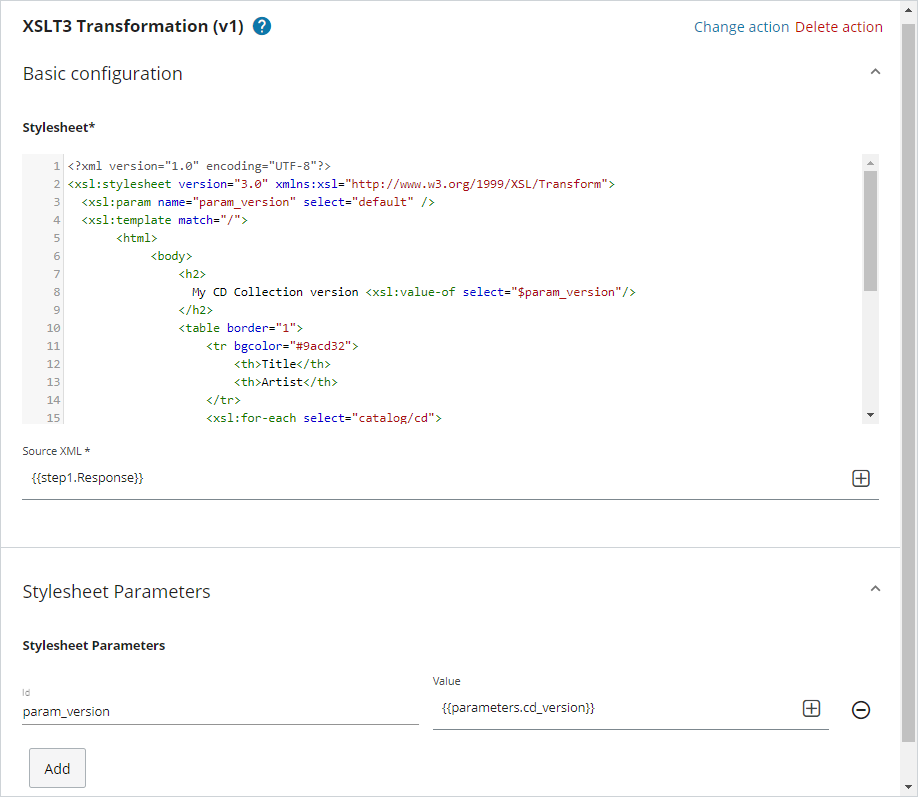Click the Change action link

click(741, 27)
